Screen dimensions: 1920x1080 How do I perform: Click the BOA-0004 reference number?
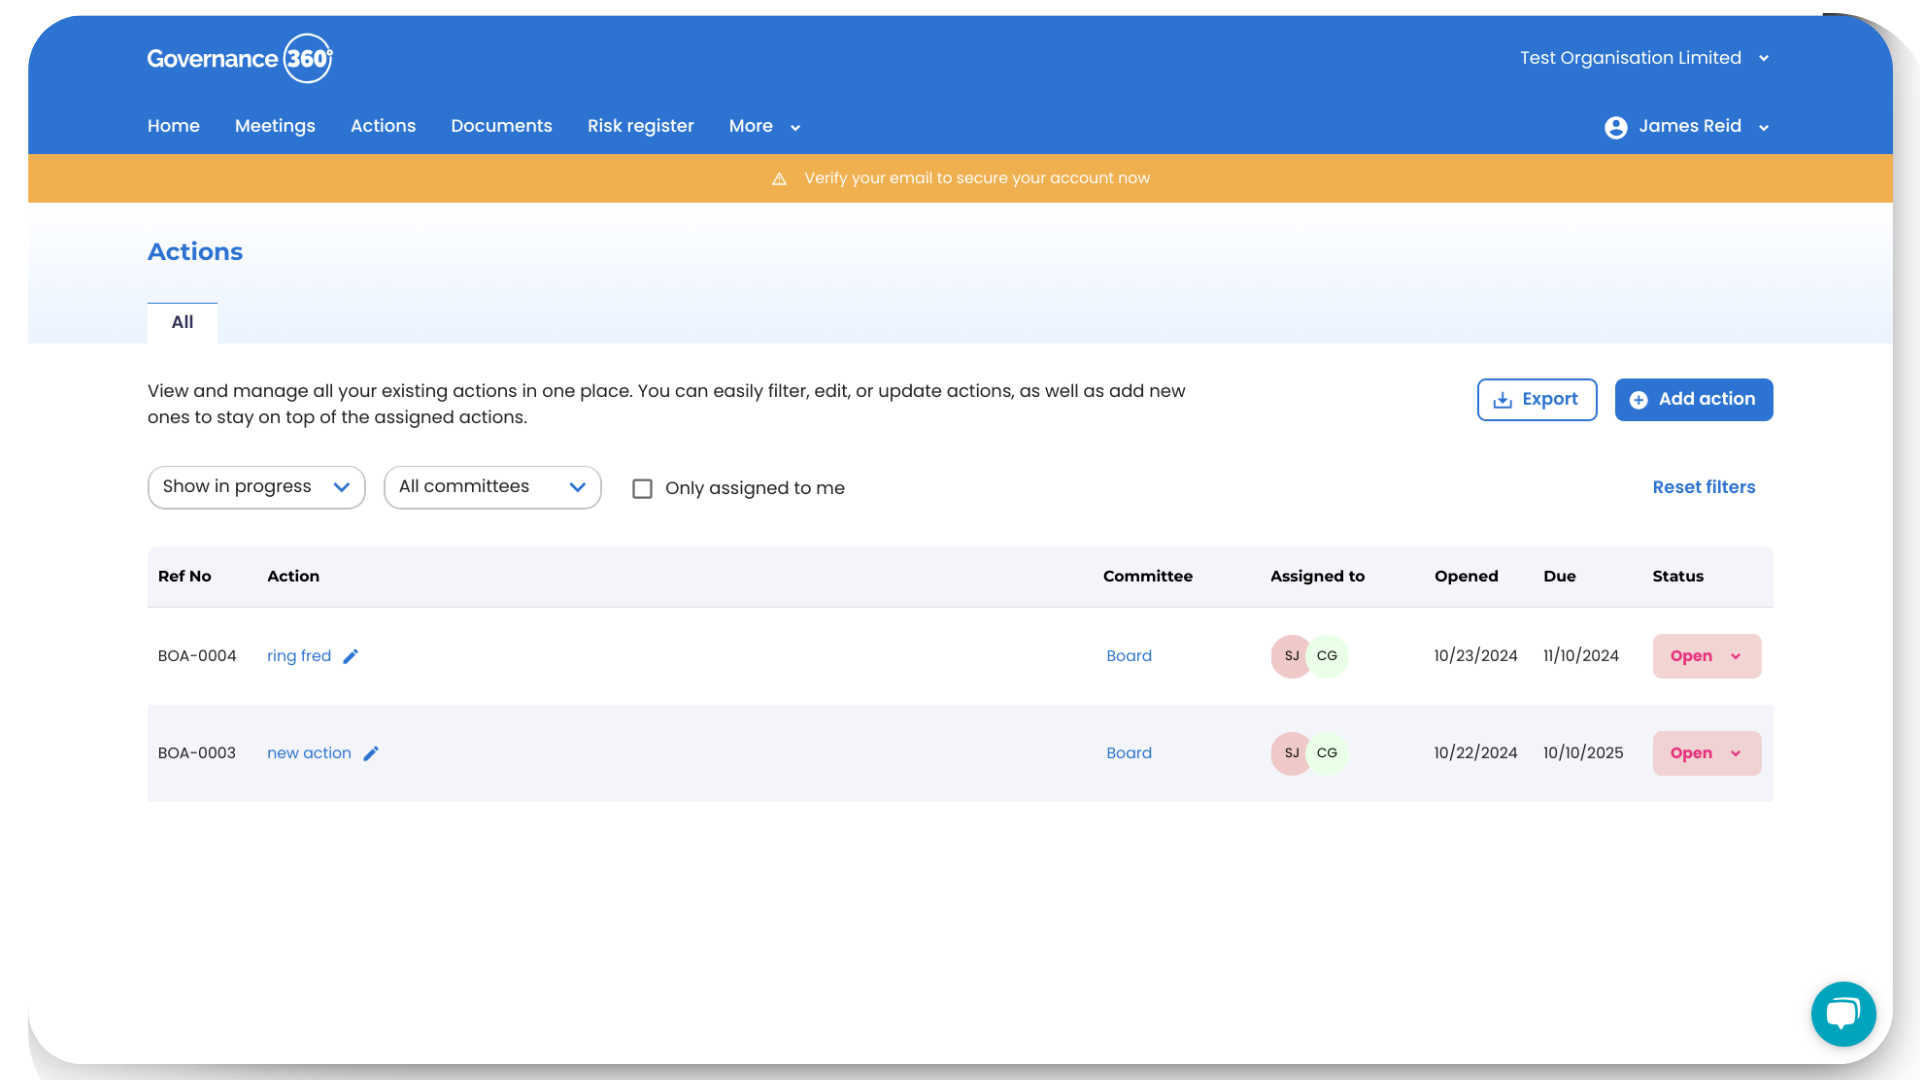click(197, 656)
